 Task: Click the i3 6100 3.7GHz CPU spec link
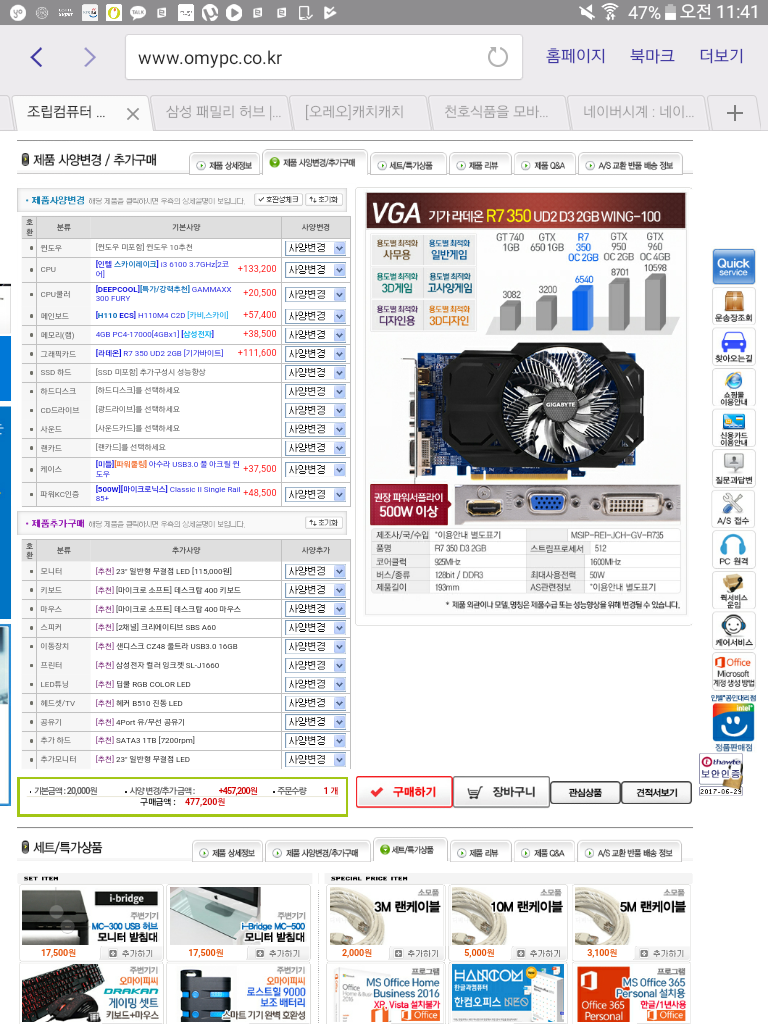click(162, 268)
